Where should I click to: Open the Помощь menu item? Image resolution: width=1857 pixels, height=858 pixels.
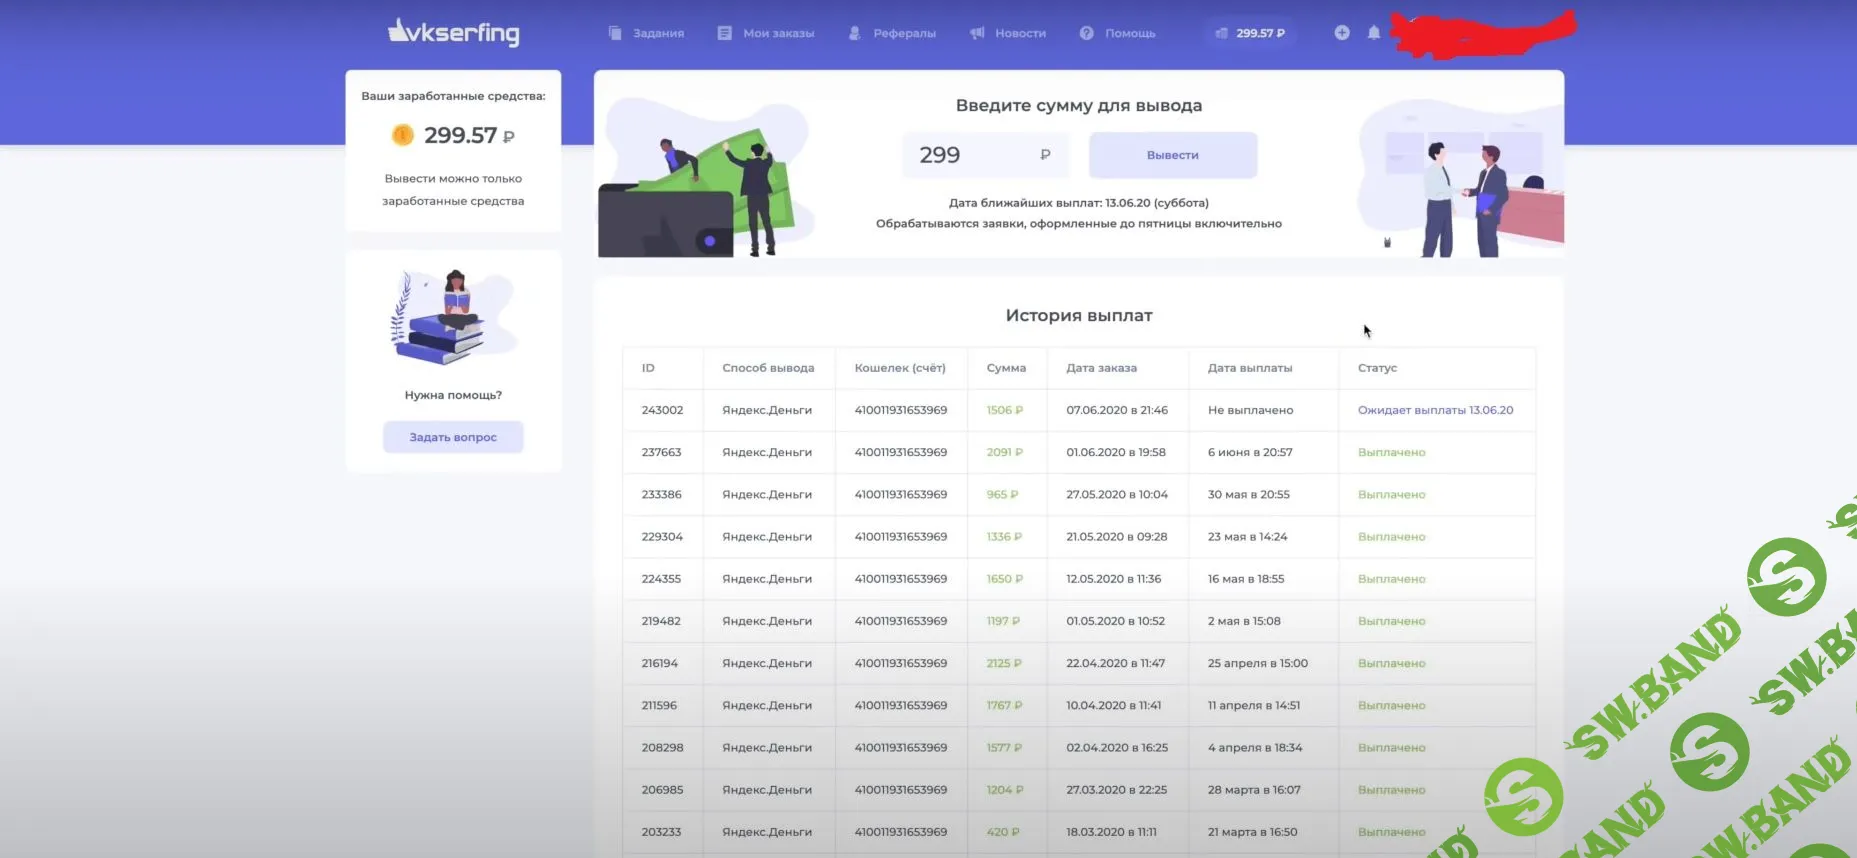pyautogui.click(x=1118, y=33)
